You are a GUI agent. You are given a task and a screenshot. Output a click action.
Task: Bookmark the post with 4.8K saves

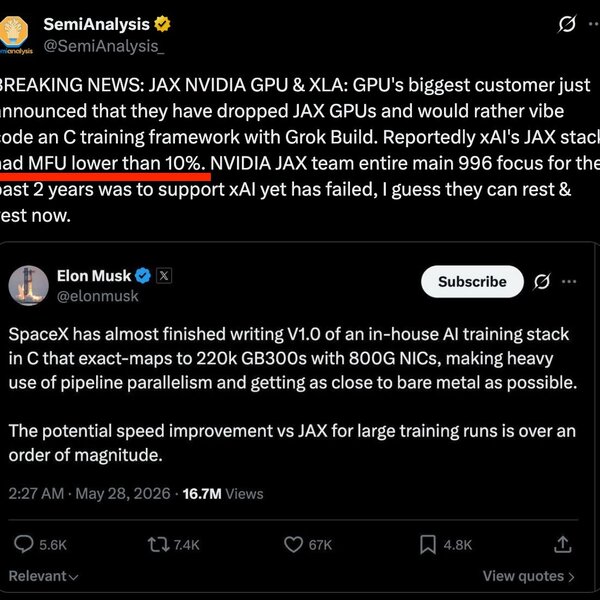[x=428, y=545]
